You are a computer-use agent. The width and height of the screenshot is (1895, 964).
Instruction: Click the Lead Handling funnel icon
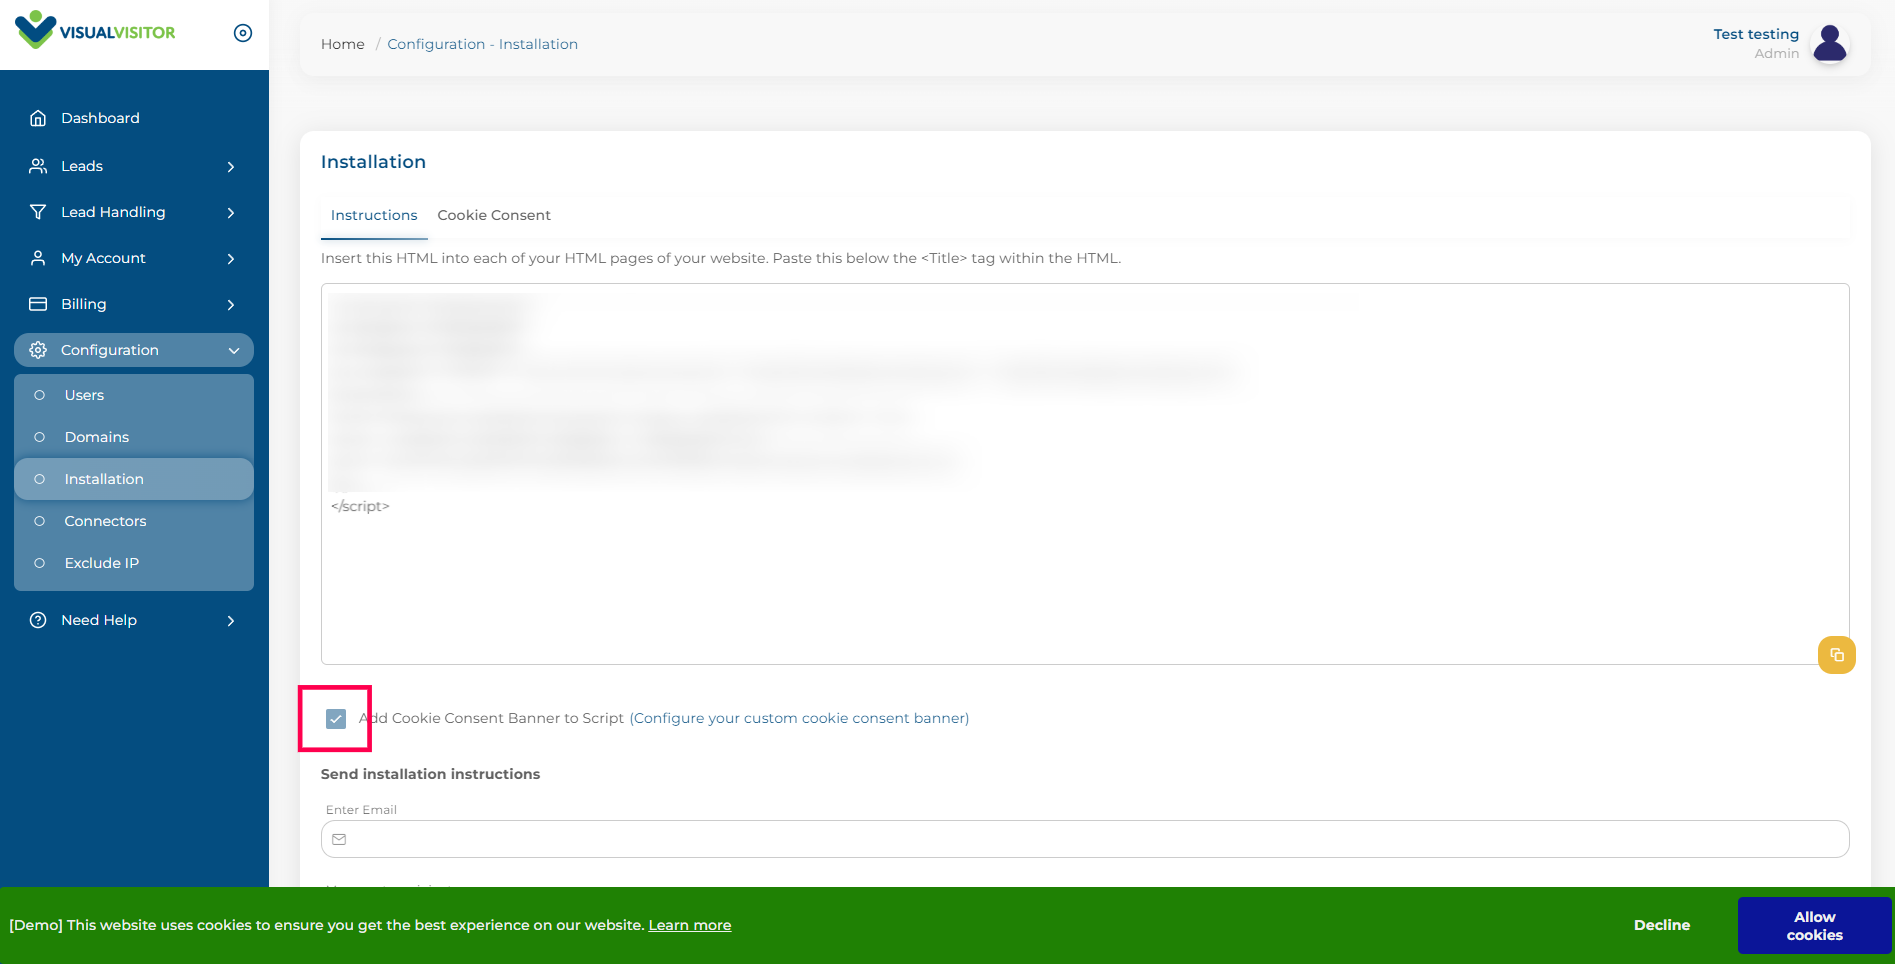(38, 212)
